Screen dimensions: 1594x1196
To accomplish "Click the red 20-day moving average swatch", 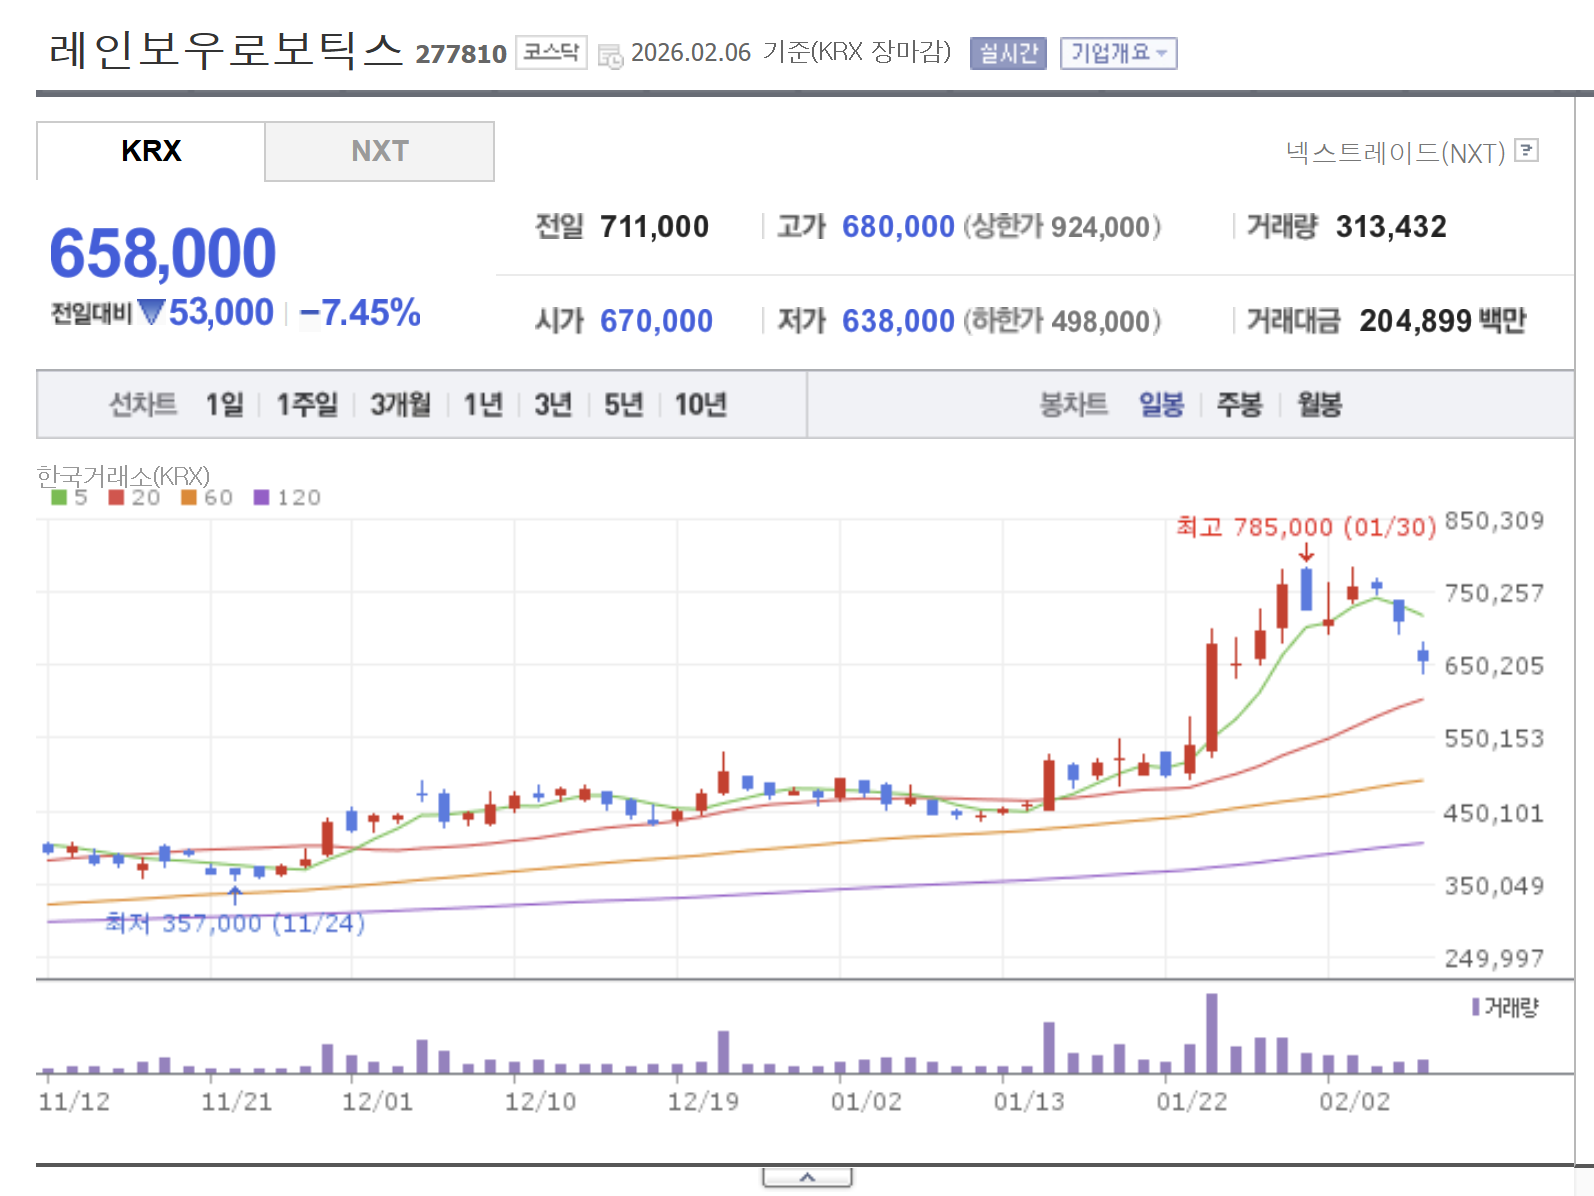I will (116, 497).
